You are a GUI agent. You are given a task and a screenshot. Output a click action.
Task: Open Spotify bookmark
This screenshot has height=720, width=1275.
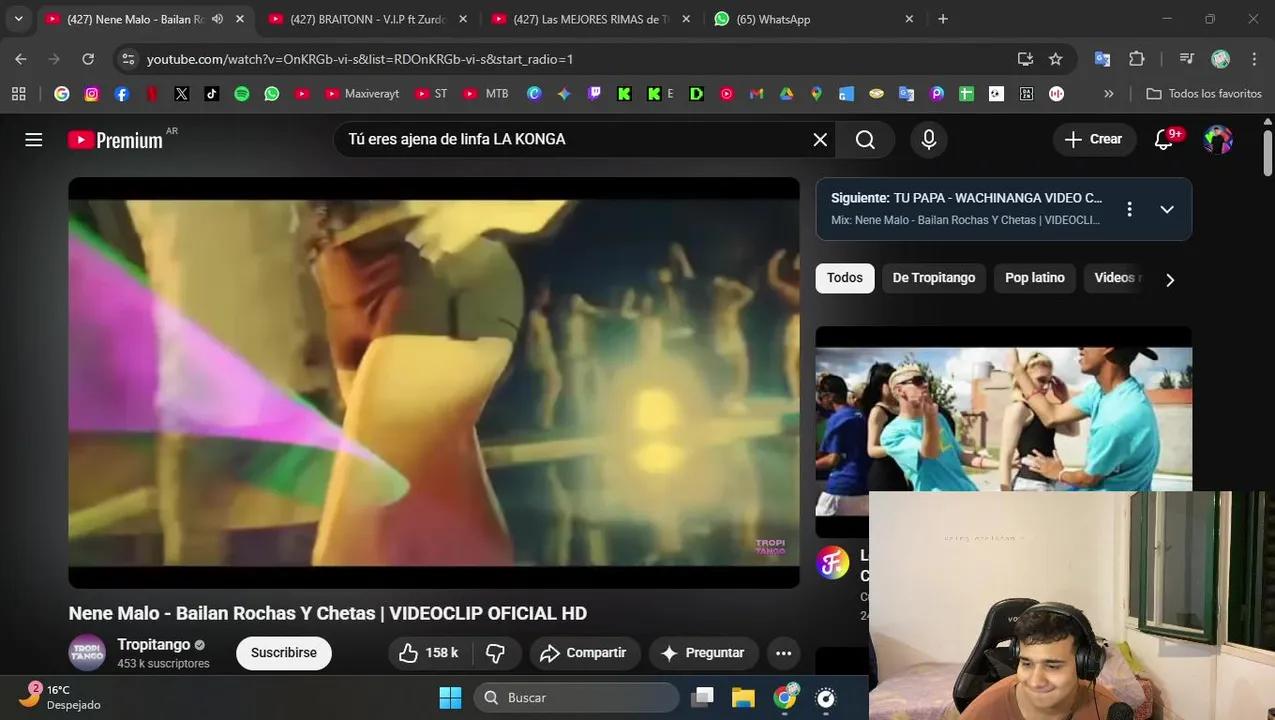242,94
